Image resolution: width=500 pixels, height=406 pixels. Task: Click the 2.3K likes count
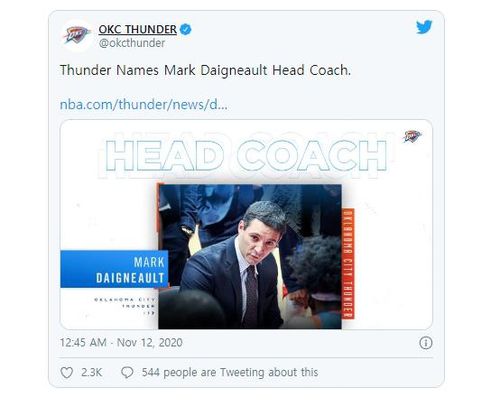point(92,372)
